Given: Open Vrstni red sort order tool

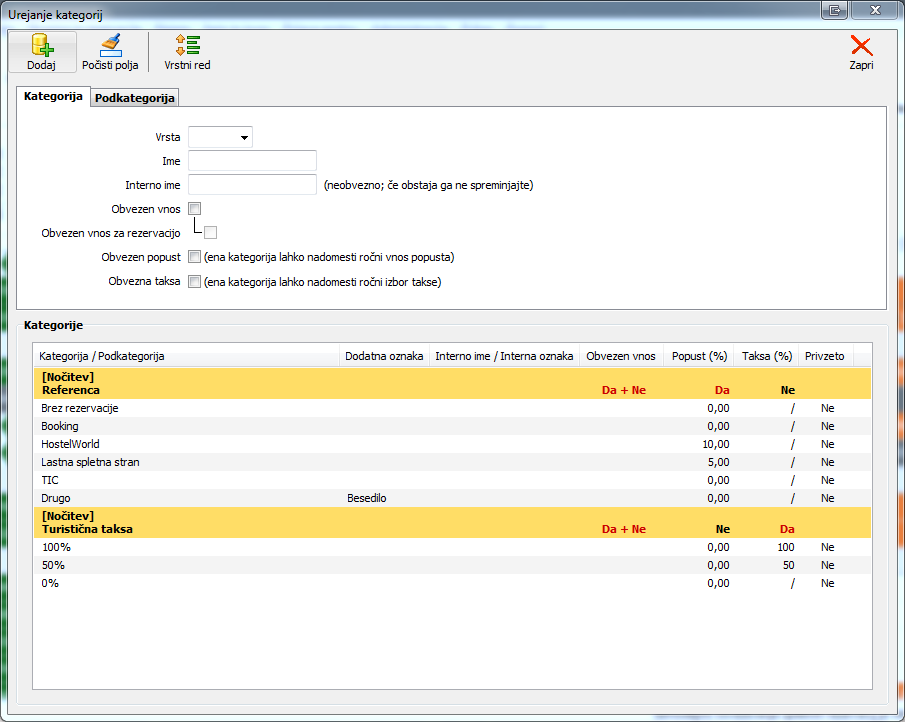Looking at the screenshot, I should [187, 46].
